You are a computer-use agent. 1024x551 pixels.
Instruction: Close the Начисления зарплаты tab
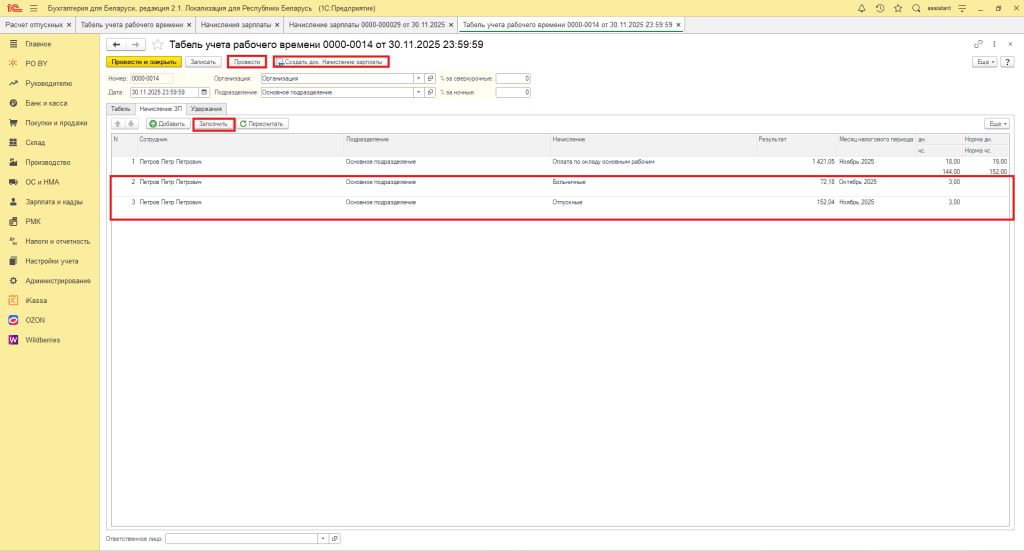click(x=277, y=23)
